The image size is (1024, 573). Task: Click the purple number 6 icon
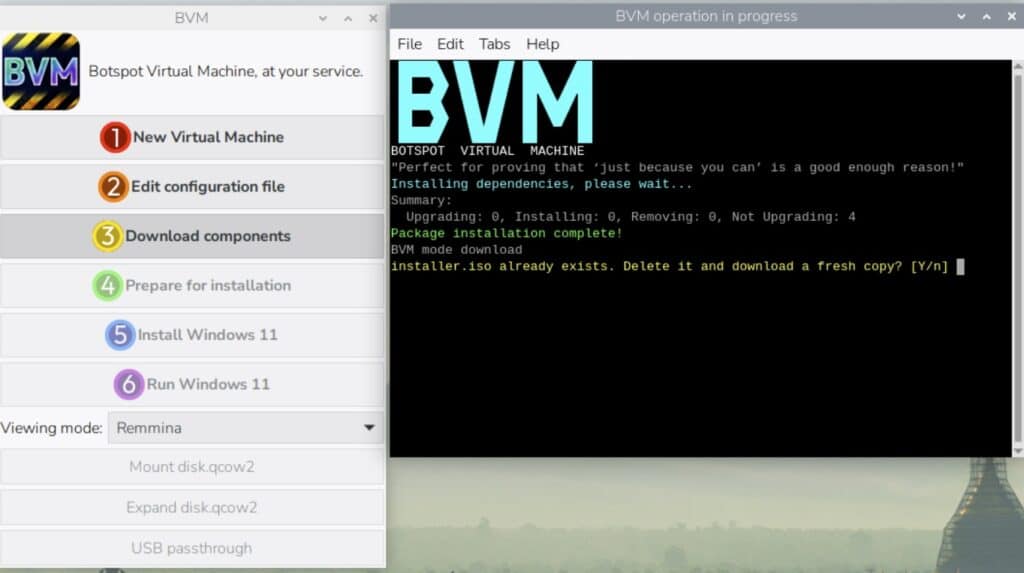click(128, 384)
